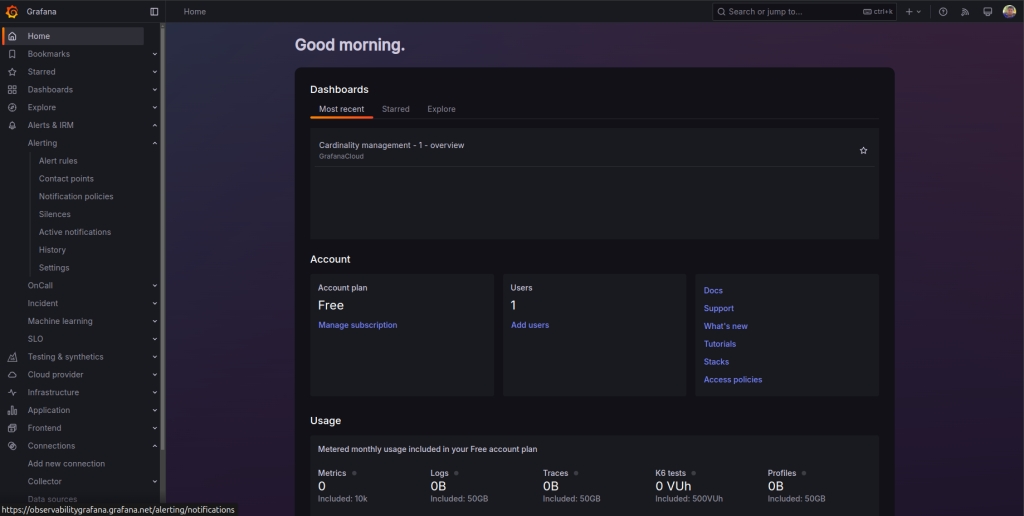Collapse the Alerting subsection chevron
The image size is (1024, 516).
coord(154,143)
